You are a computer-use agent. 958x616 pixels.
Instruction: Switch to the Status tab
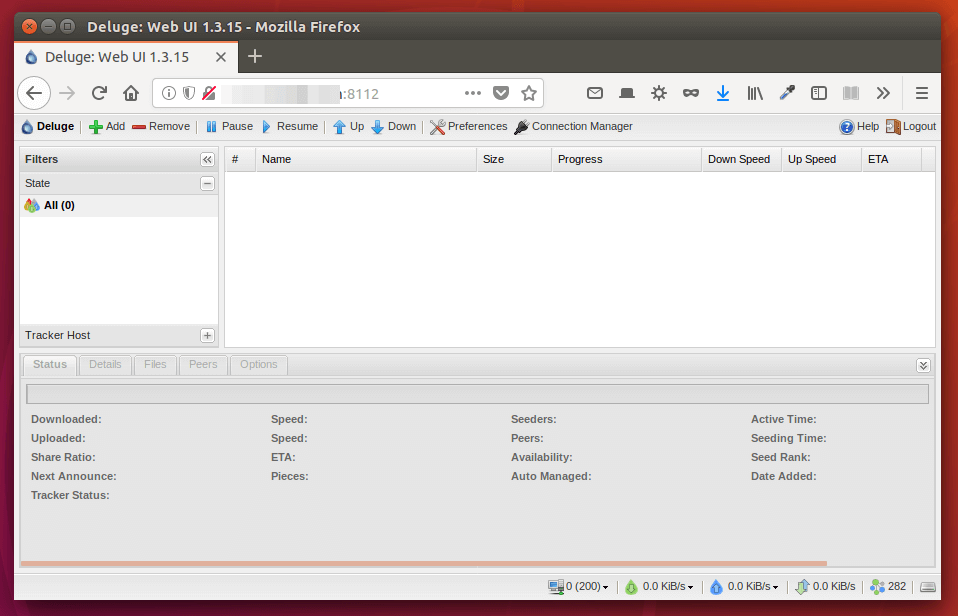point(49,365)
